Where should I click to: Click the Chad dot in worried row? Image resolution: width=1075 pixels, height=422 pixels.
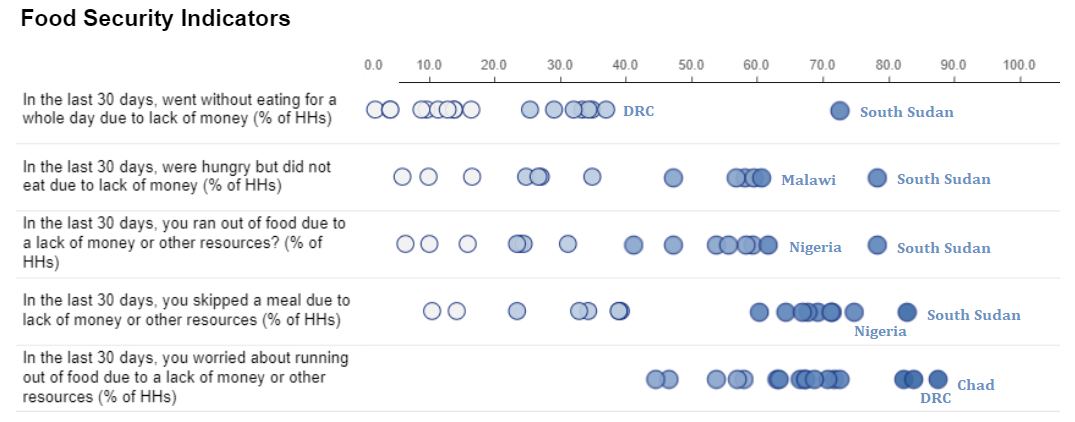click(937, 379)
